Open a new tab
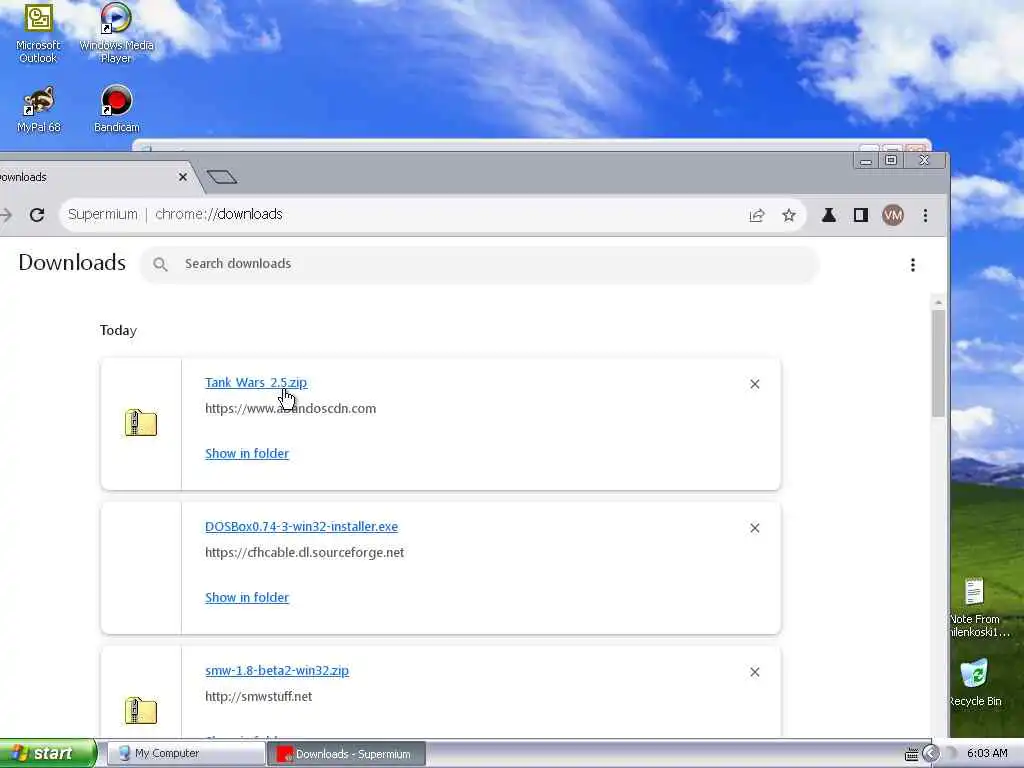1024x768 pixels. tap(222, 177)
